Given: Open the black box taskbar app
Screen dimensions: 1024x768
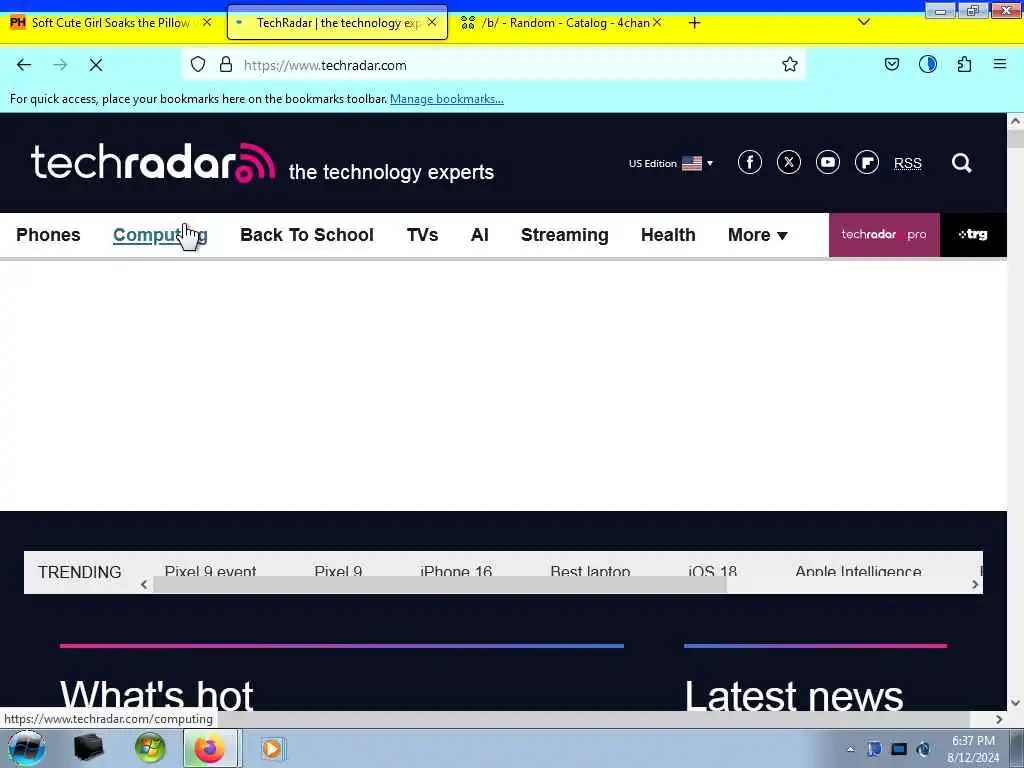Looking at the screenshot, I should pyautogui.click(x=89, y=748).
